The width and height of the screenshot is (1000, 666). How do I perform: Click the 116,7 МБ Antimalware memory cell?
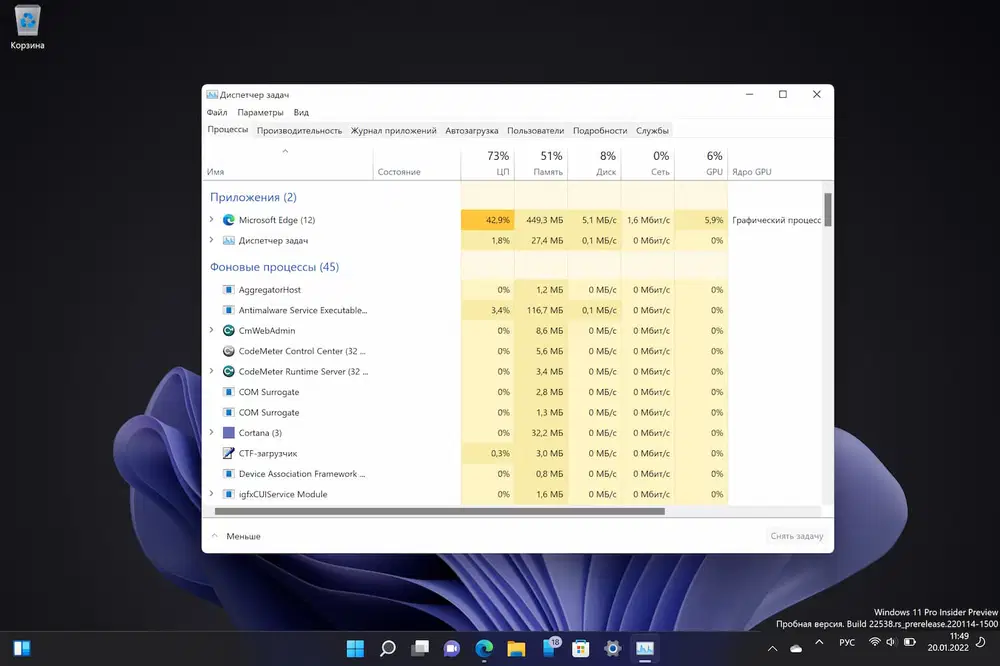(x=541, y=310)
